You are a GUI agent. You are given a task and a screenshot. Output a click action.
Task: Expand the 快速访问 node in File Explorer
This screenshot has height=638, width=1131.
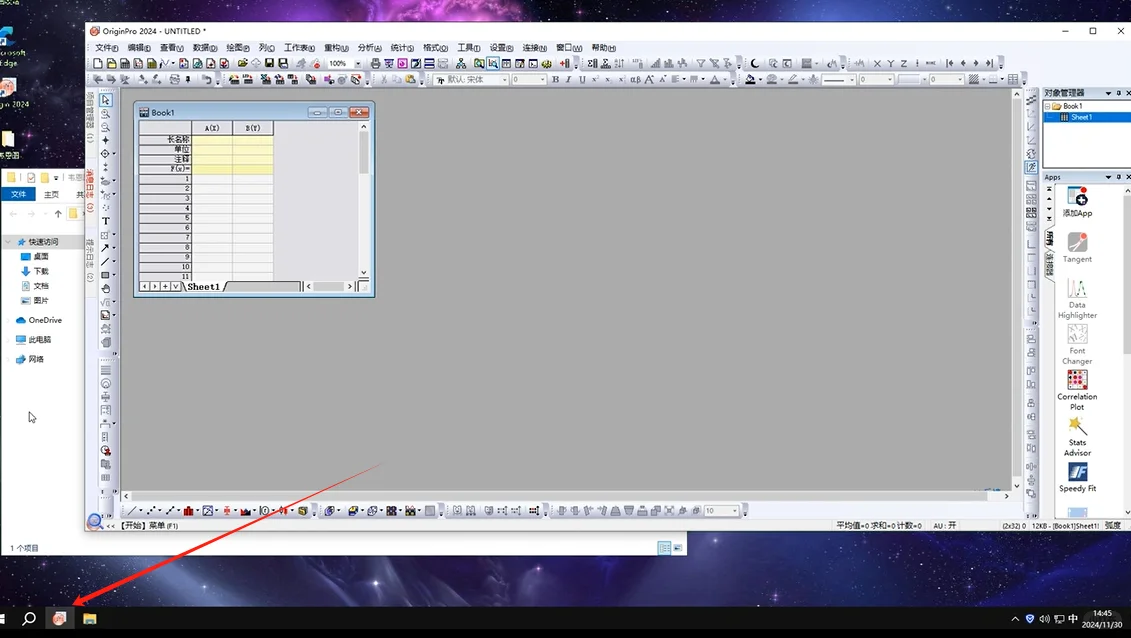pyautogui.click(x=9, y=242)
